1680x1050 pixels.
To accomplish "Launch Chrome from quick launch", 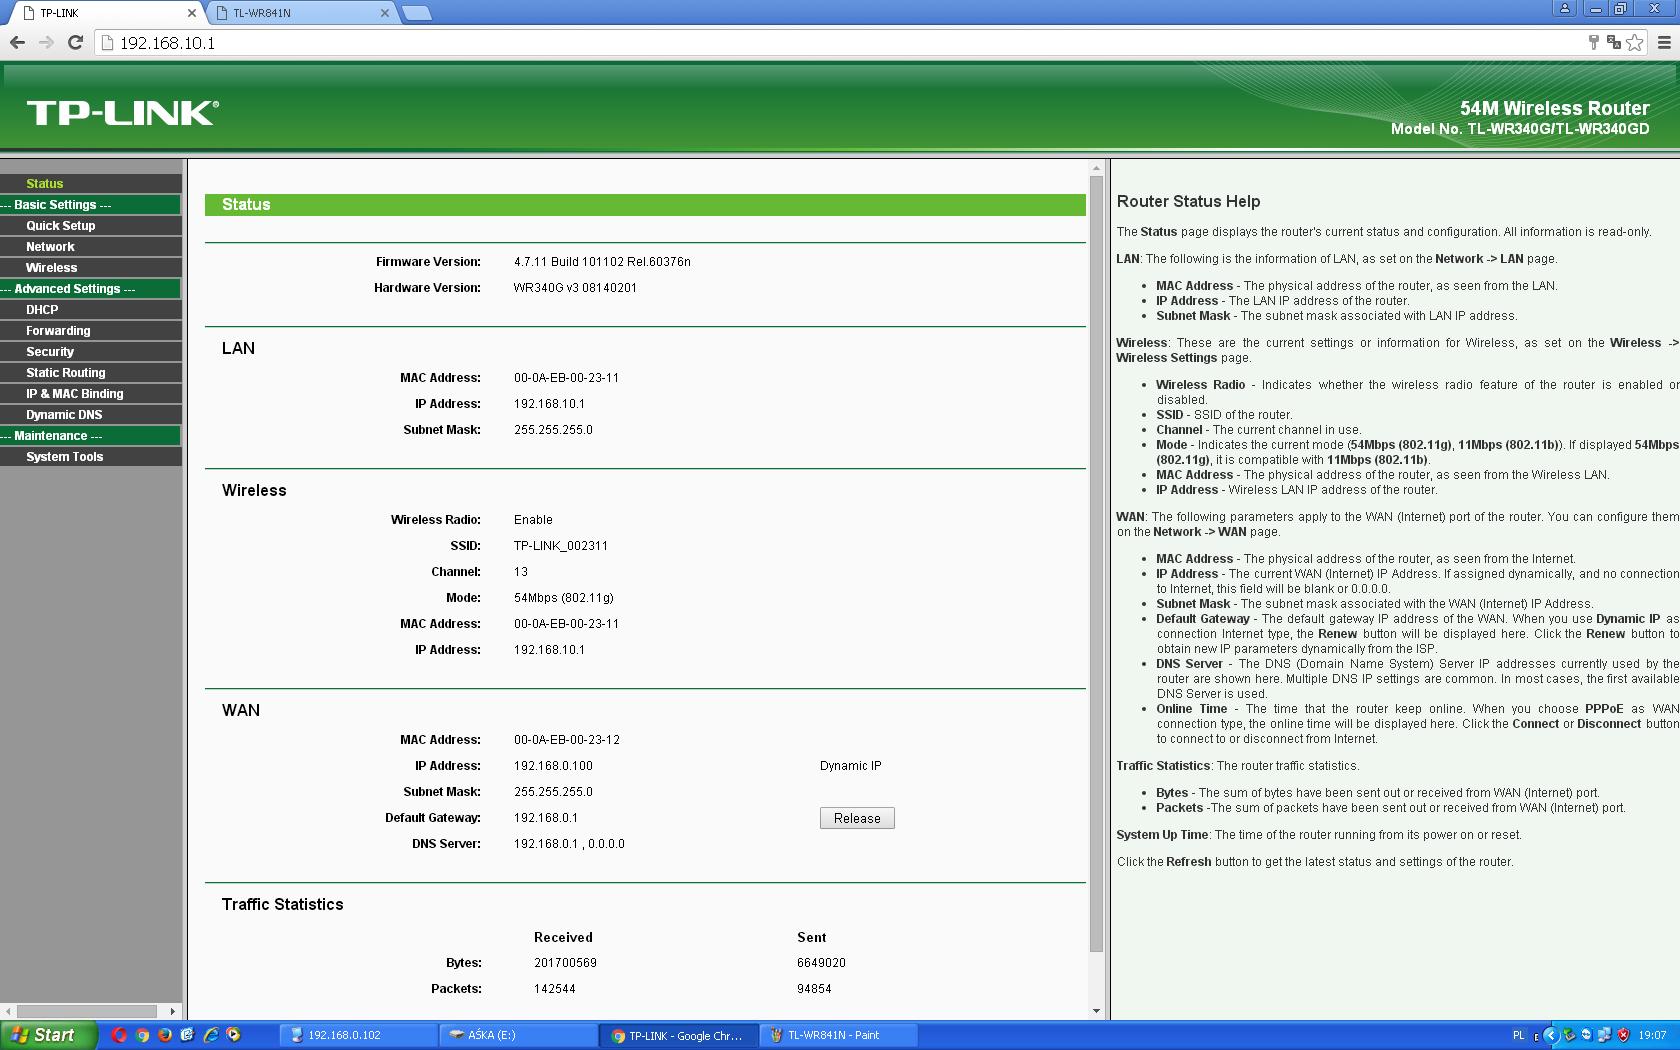I will (x=142, y=1035).
